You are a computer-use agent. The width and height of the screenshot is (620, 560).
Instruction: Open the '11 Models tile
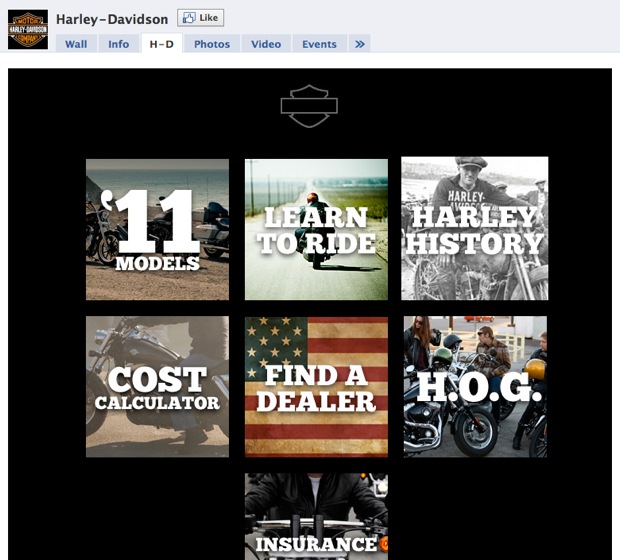click(x=157, y=229)
